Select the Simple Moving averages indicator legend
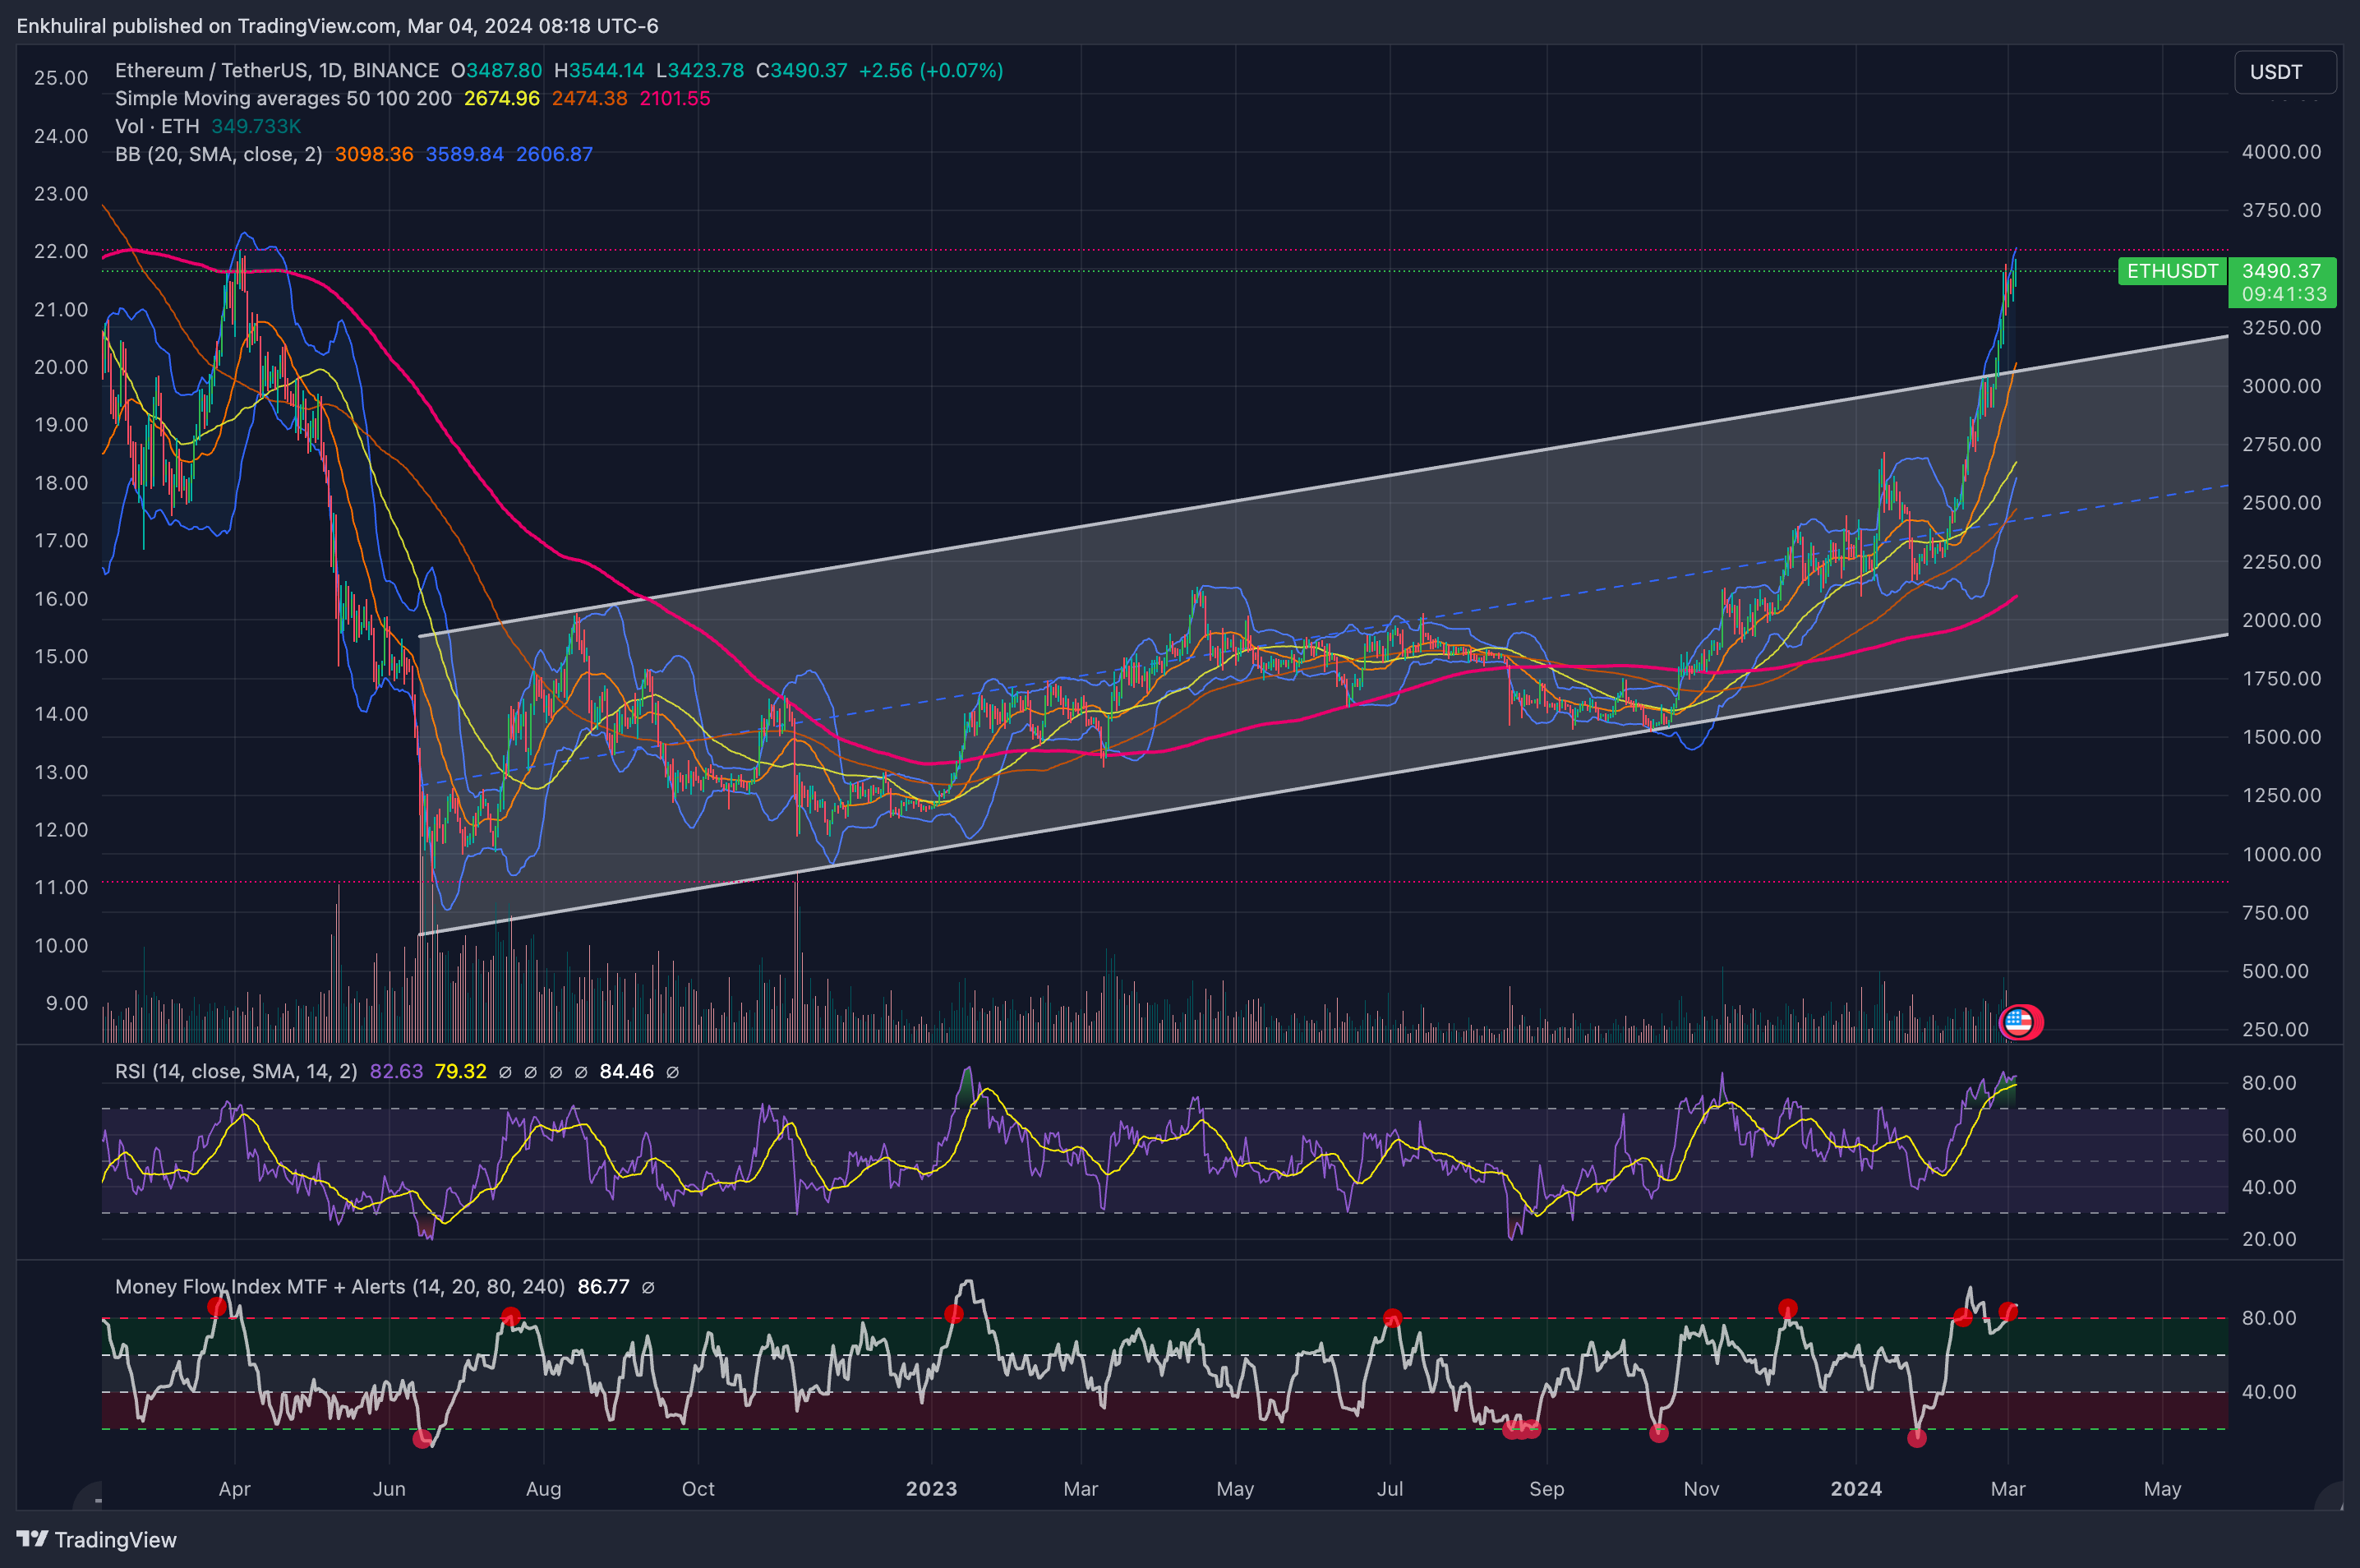Screen dimensions: 2360x1568 pyautogui.click(x=283, y=99)
